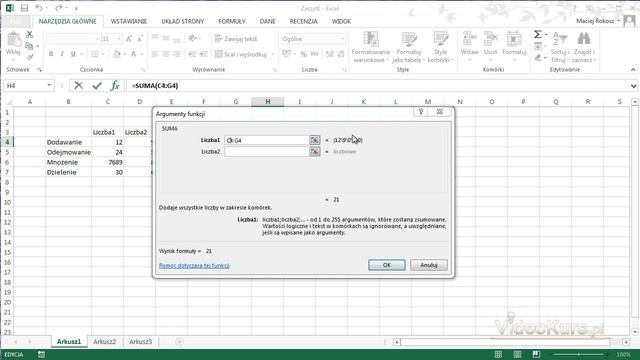640x360 pixels.
Task: Switch to Page Layout view in status bar
Action: pos(517,354)
